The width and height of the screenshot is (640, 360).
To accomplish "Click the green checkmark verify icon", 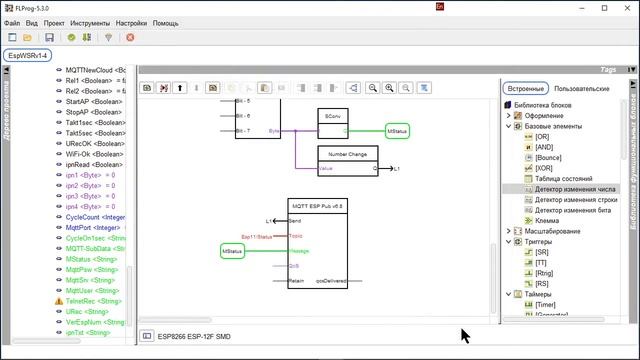I will [71, 38].
